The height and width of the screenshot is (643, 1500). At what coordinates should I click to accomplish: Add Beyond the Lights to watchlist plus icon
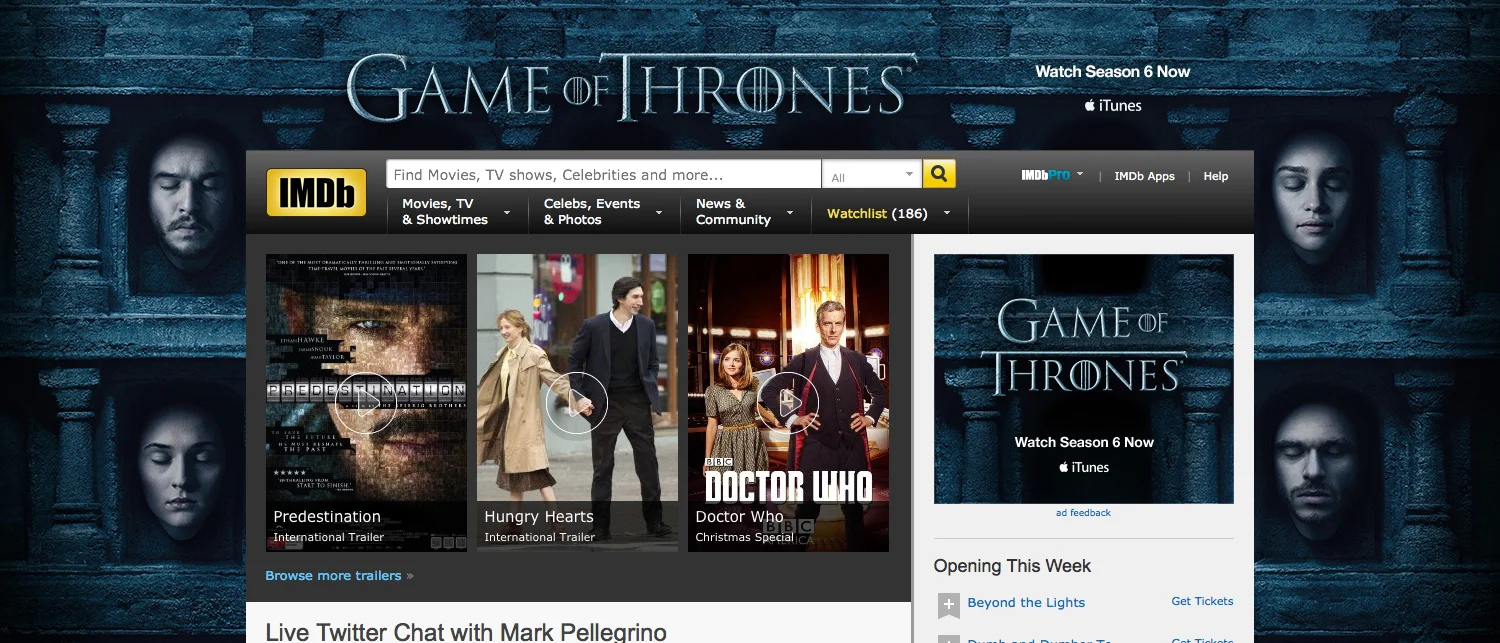tap(949, 604)
